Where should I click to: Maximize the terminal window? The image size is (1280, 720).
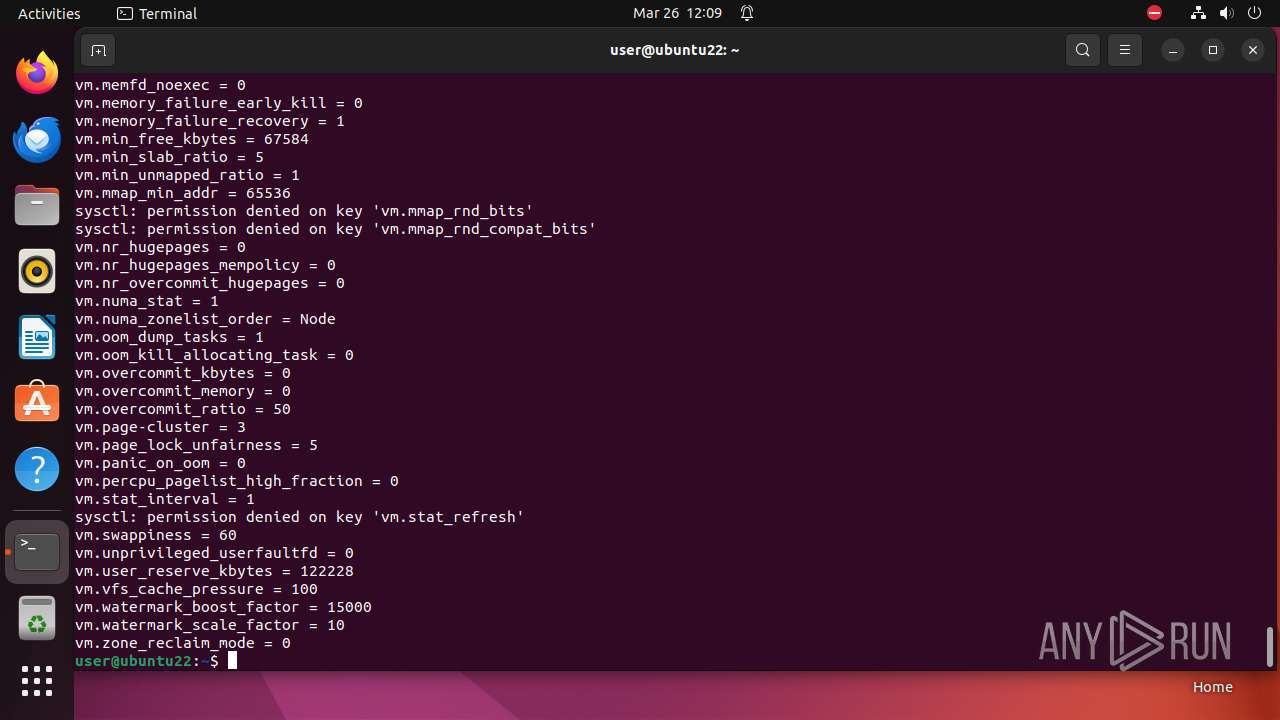[x=1213, y=50]
